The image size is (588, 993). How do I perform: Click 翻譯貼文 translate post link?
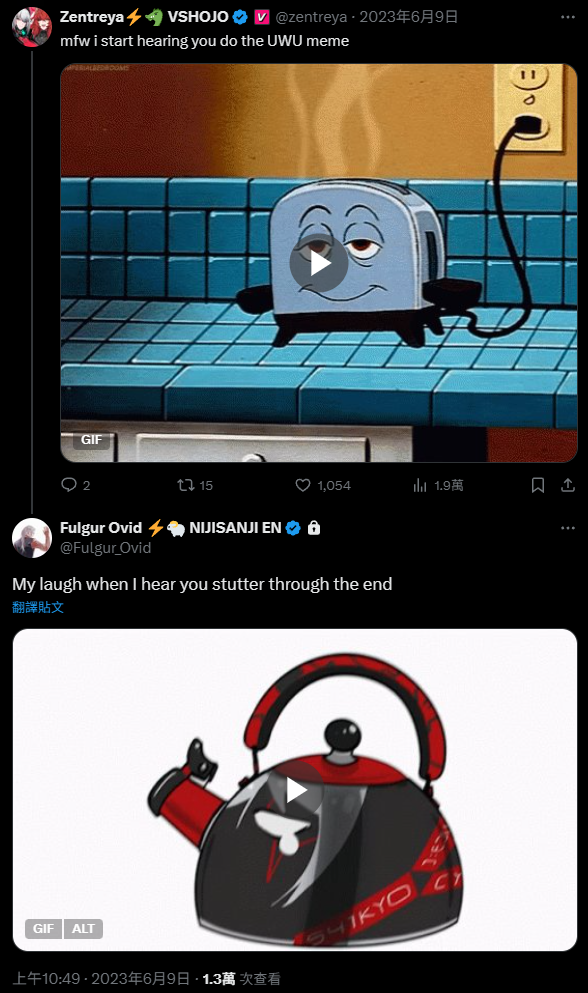(38, 607)
